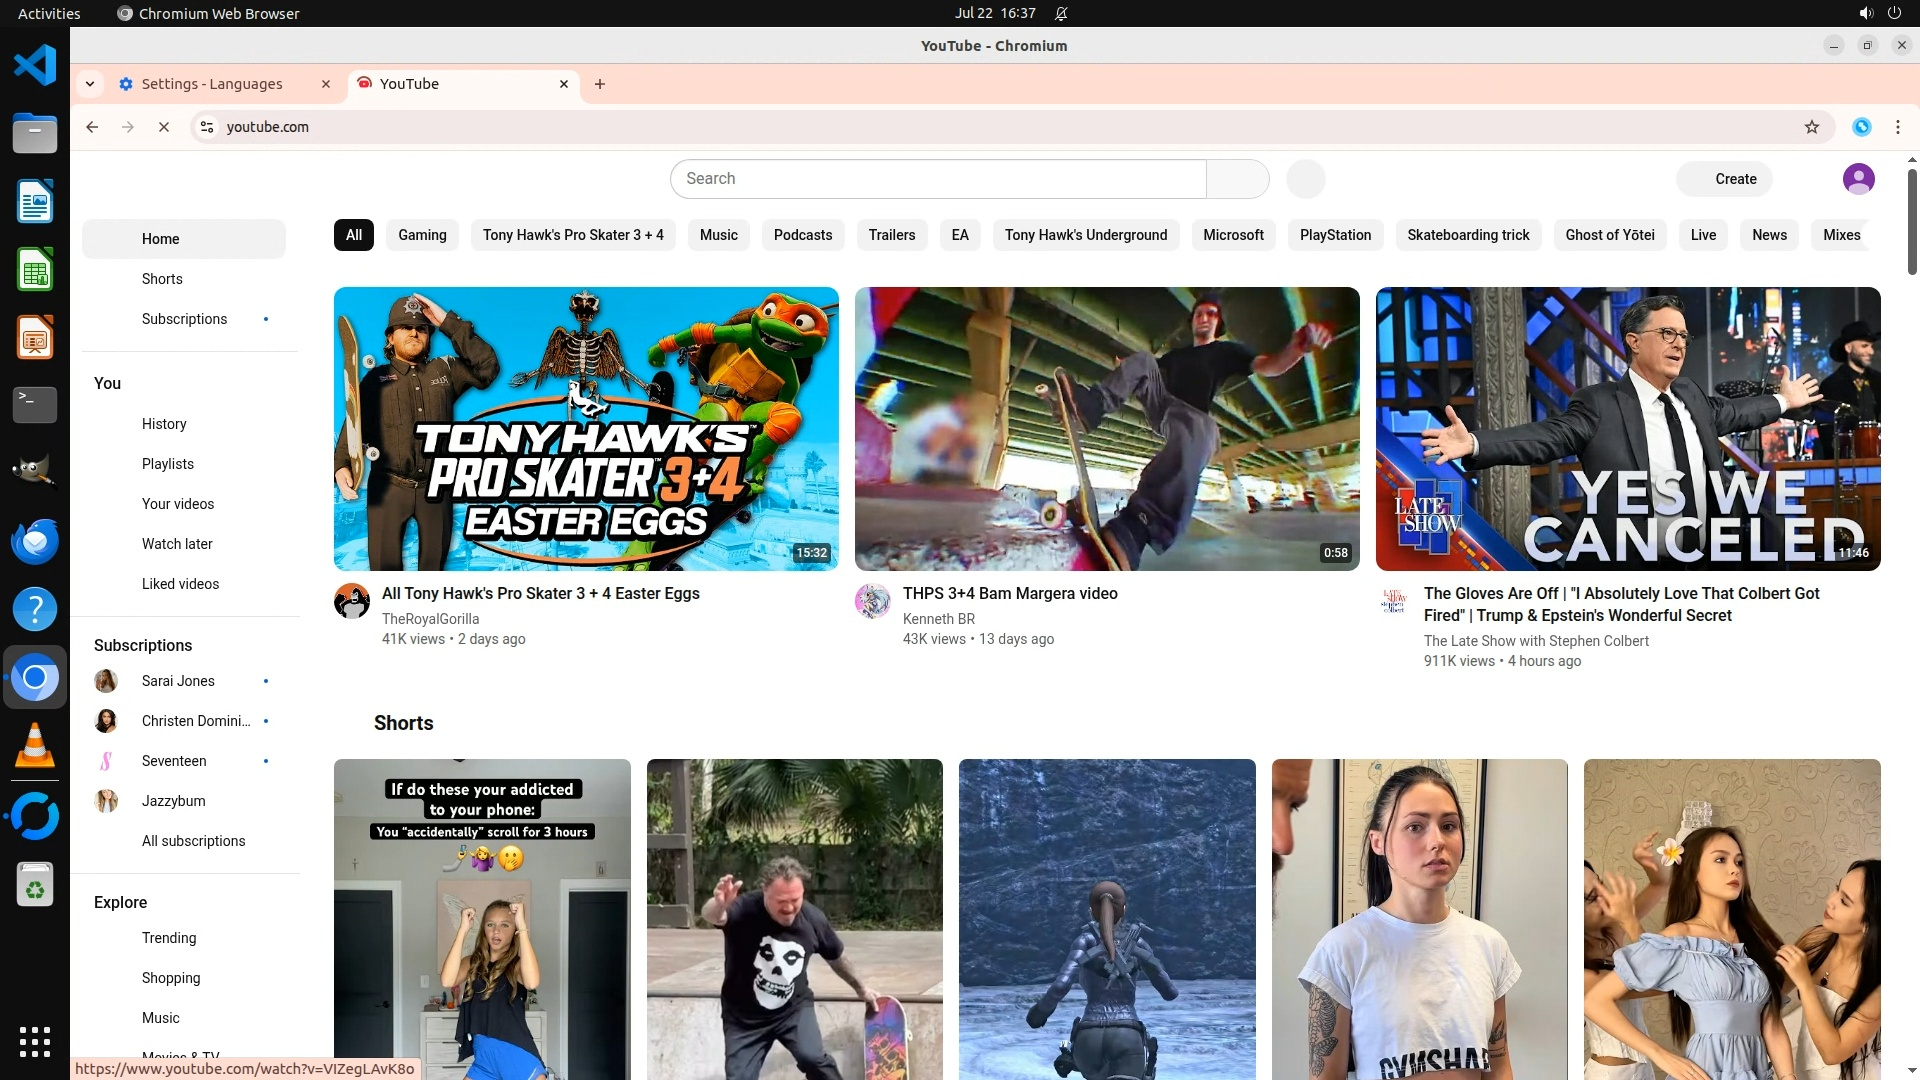Viewport: 1920px width, 1080px height.
Task: Open the date and time calendar menu
Action: pos(994,13)
